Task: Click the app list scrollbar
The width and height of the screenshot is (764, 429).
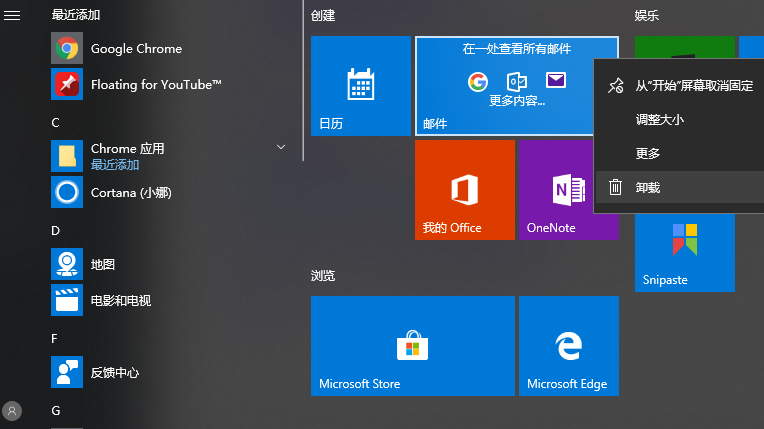Action: (303, 80)
